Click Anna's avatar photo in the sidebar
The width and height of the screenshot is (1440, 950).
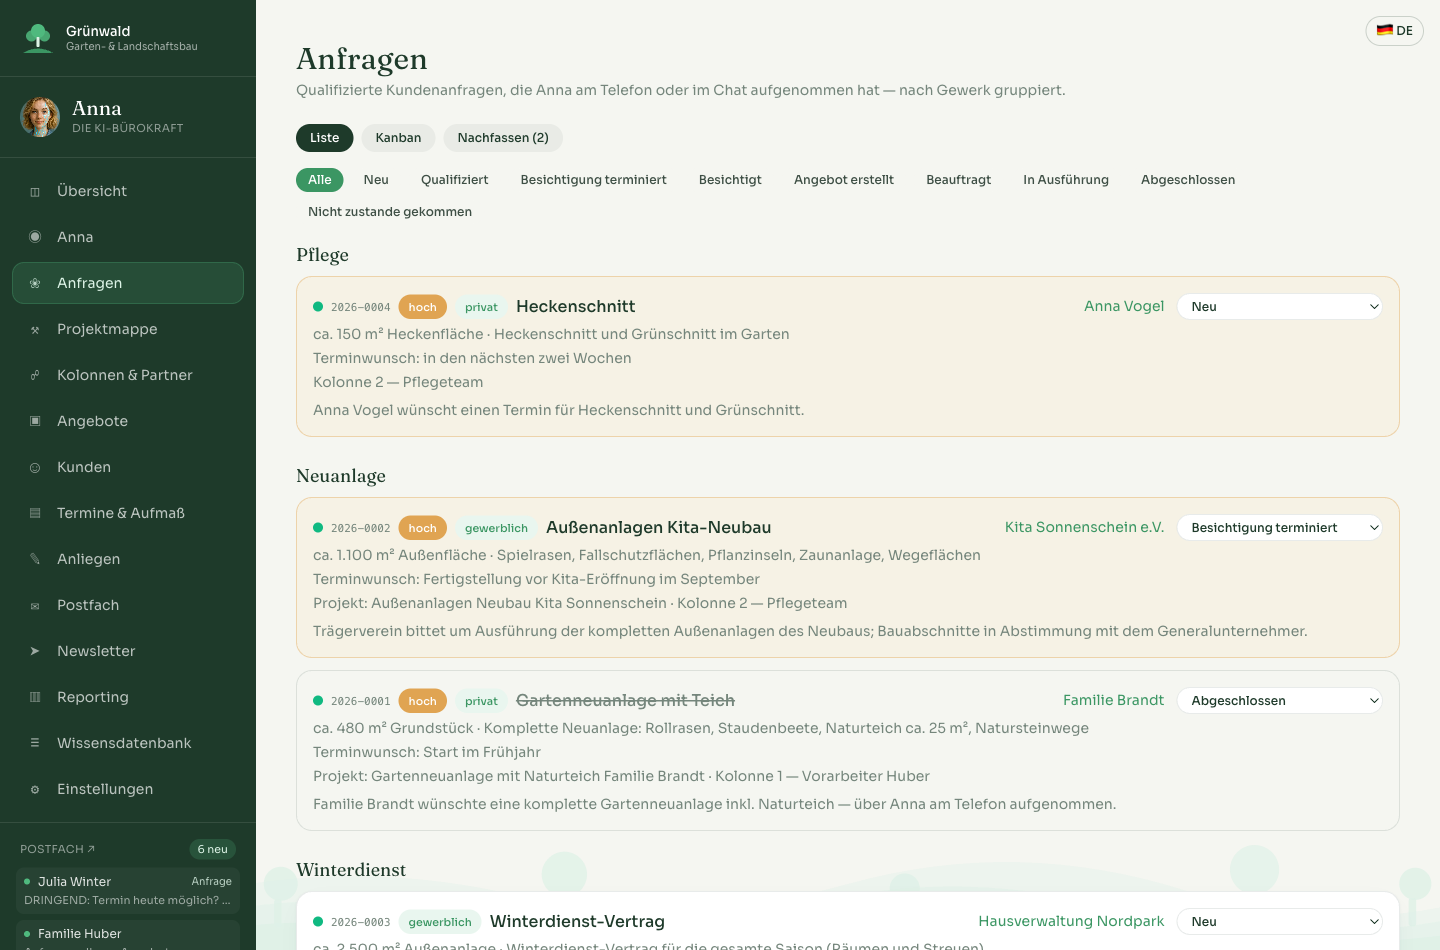(x=40, y=117)
